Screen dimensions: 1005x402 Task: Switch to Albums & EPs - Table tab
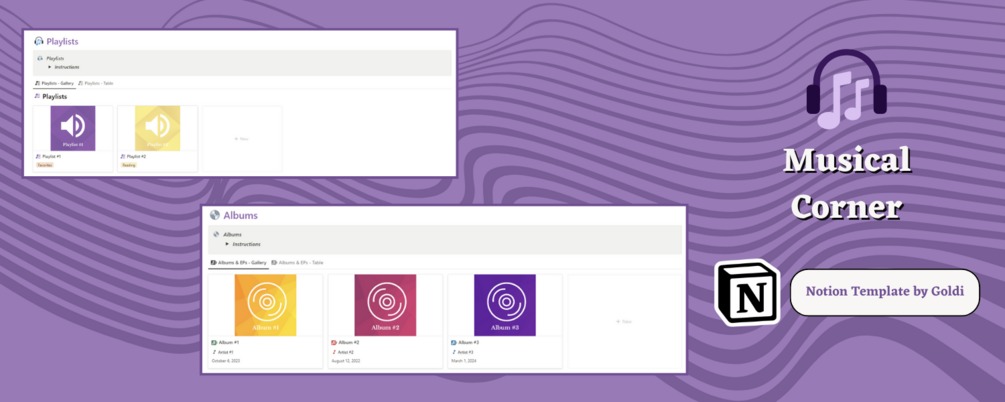[297, 263]
